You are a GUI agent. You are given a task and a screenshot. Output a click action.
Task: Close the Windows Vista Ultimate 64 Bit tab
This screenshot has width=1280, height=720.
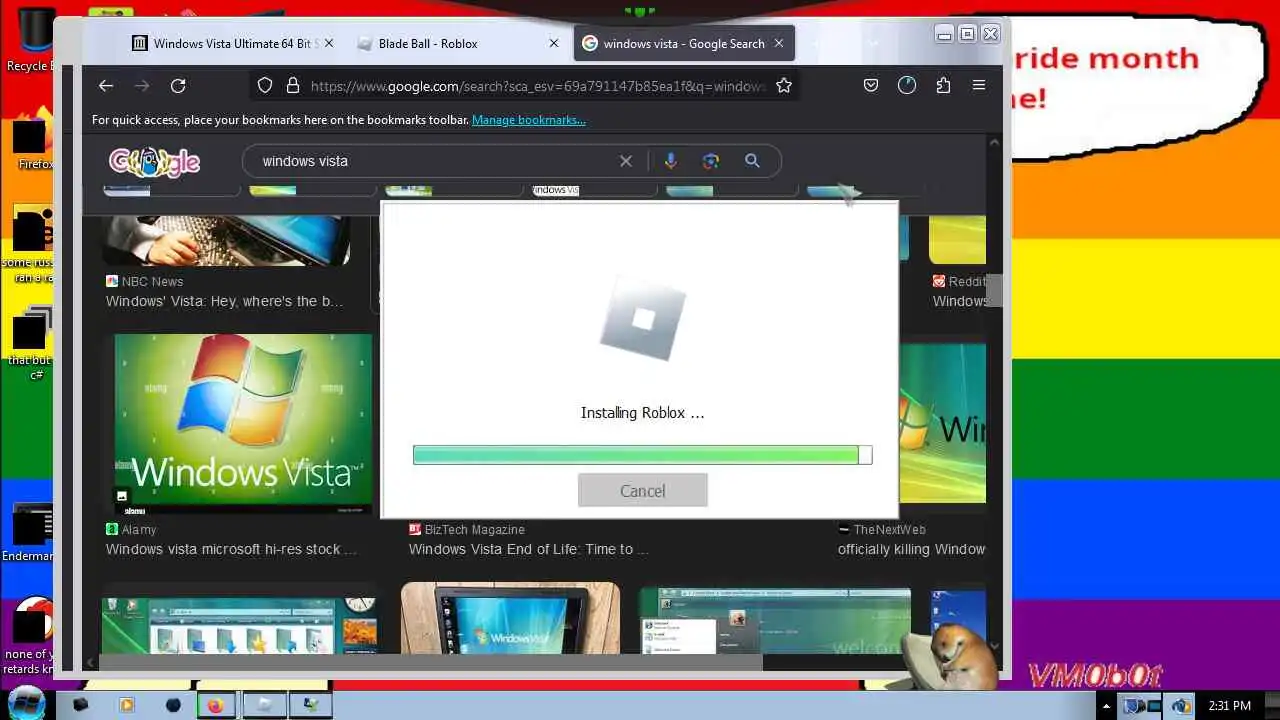(329, 44)
